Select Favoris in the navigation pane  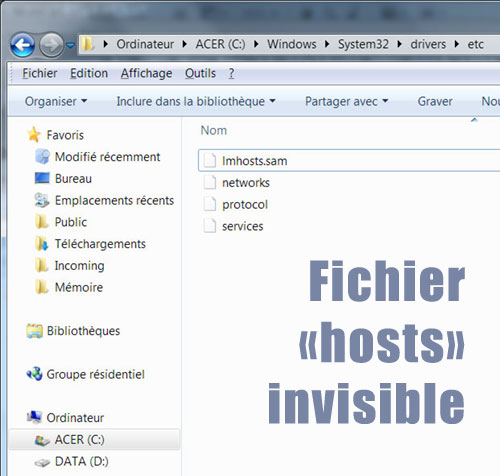65,135
